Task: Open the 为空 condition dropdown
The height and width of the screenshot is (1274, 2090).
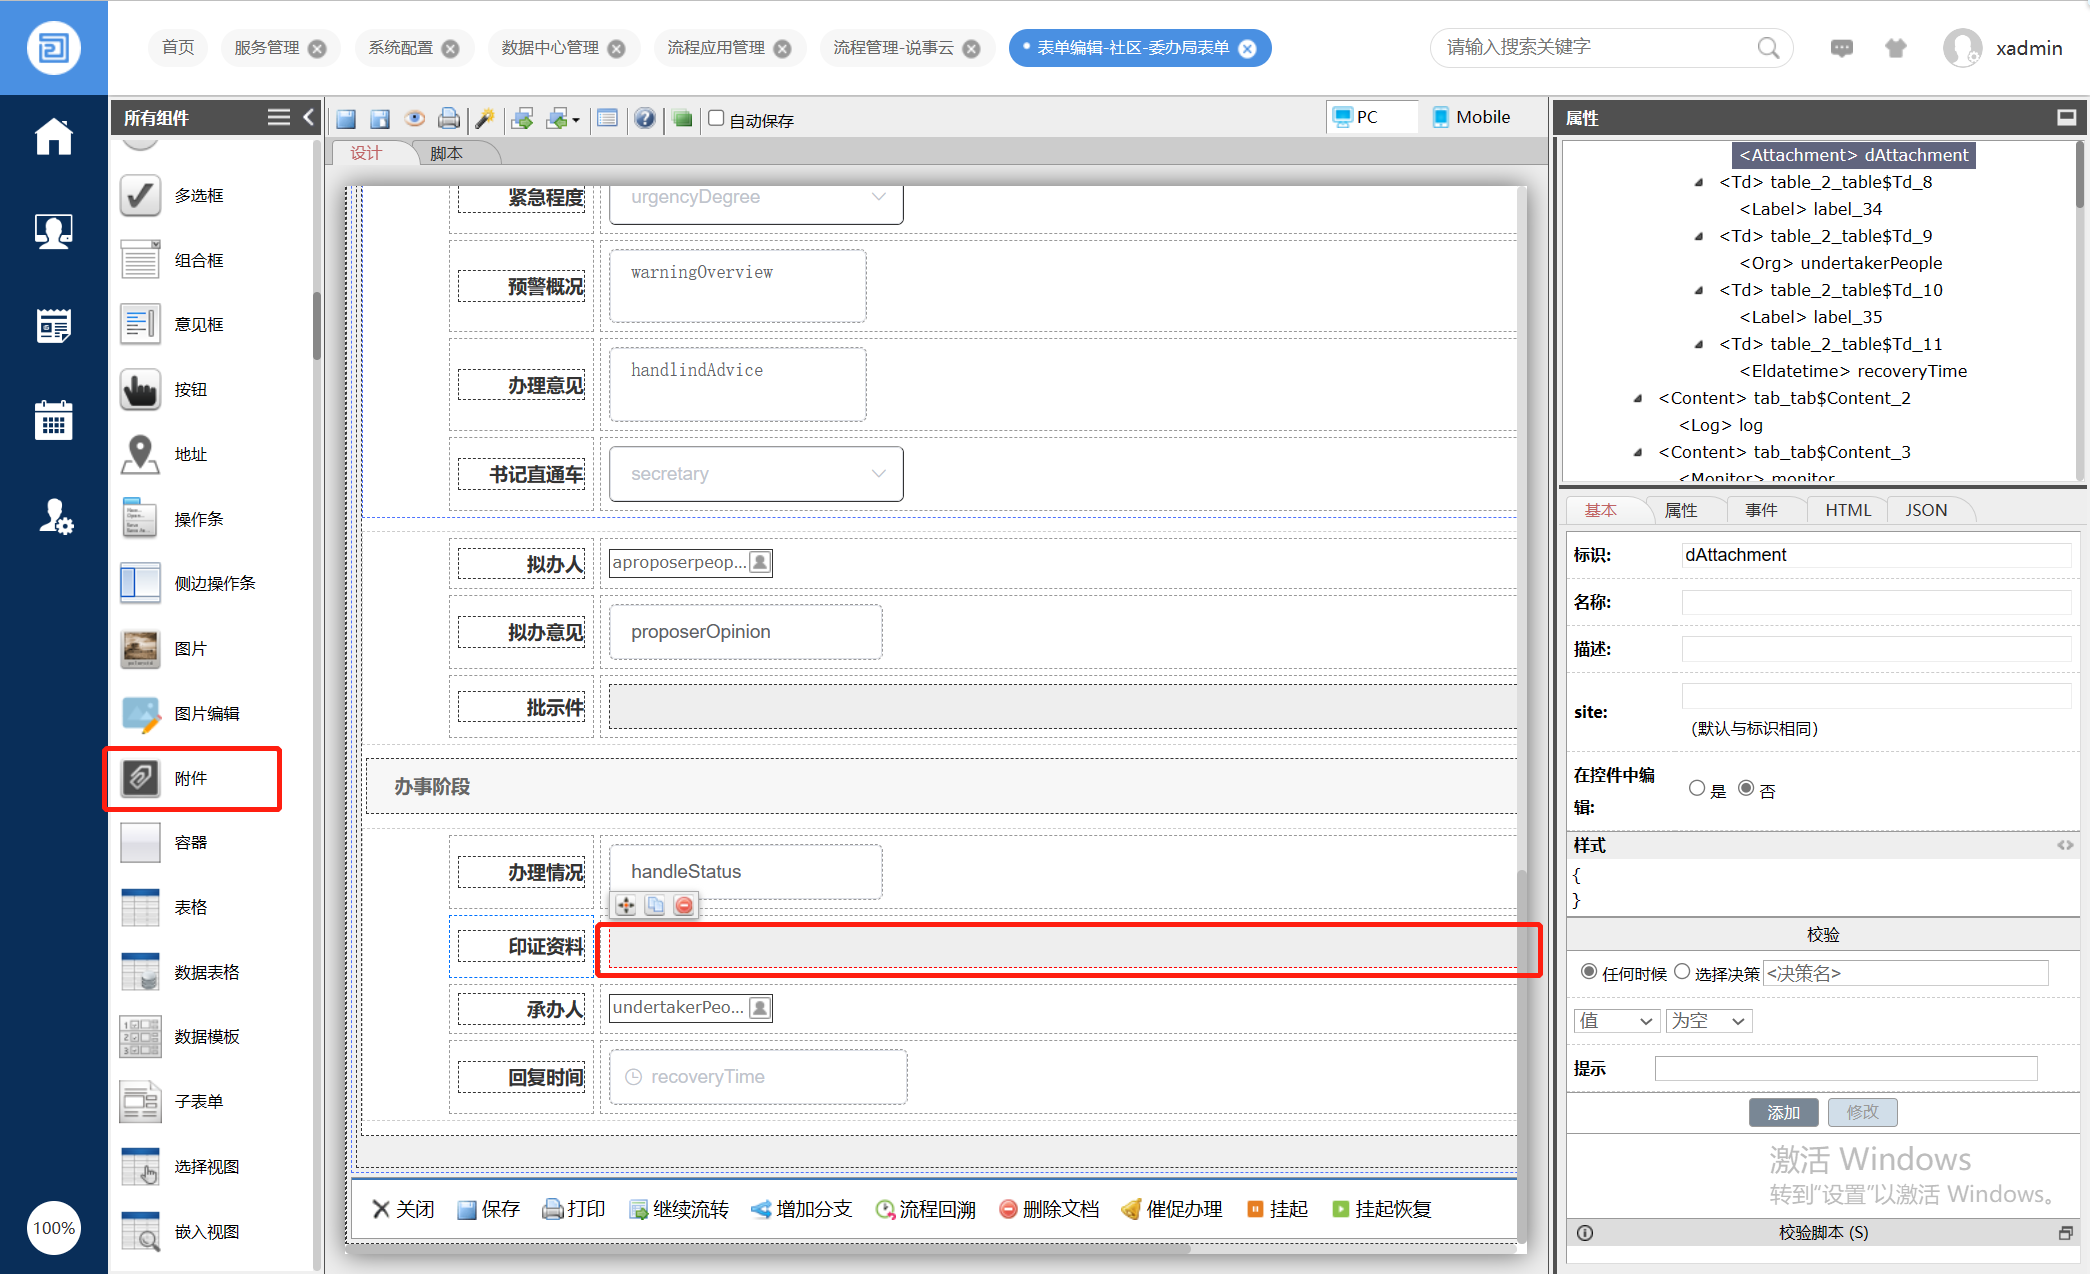Action: (1708, 1021)
